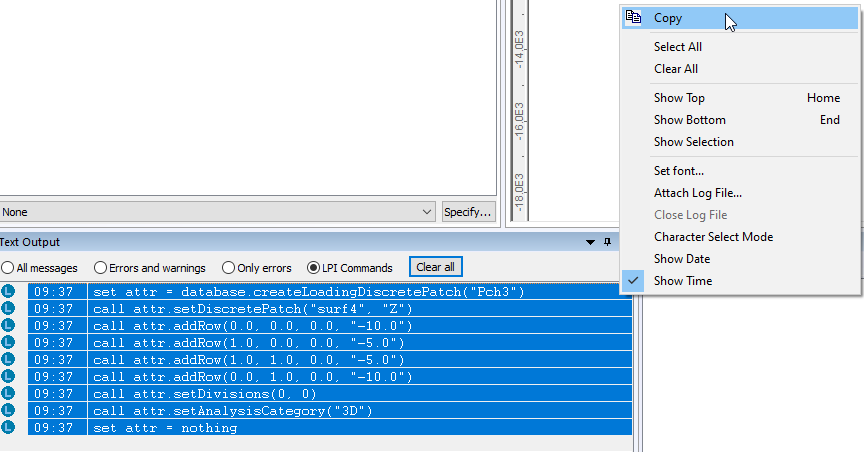Click the Copy icon in context menu
The width and height of the screenshot is (864, 452).
pyautogui.click(x=633, y=17)
